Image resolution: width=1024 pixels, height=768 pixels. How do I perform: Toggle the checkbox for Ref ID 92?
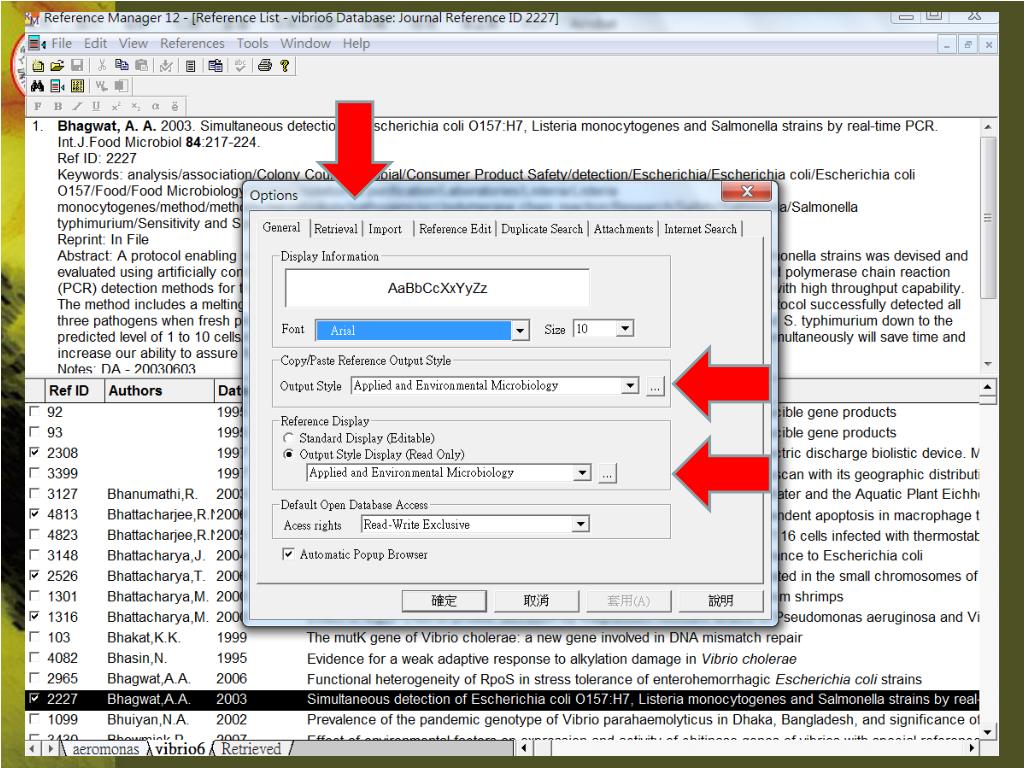coord(34,412)
